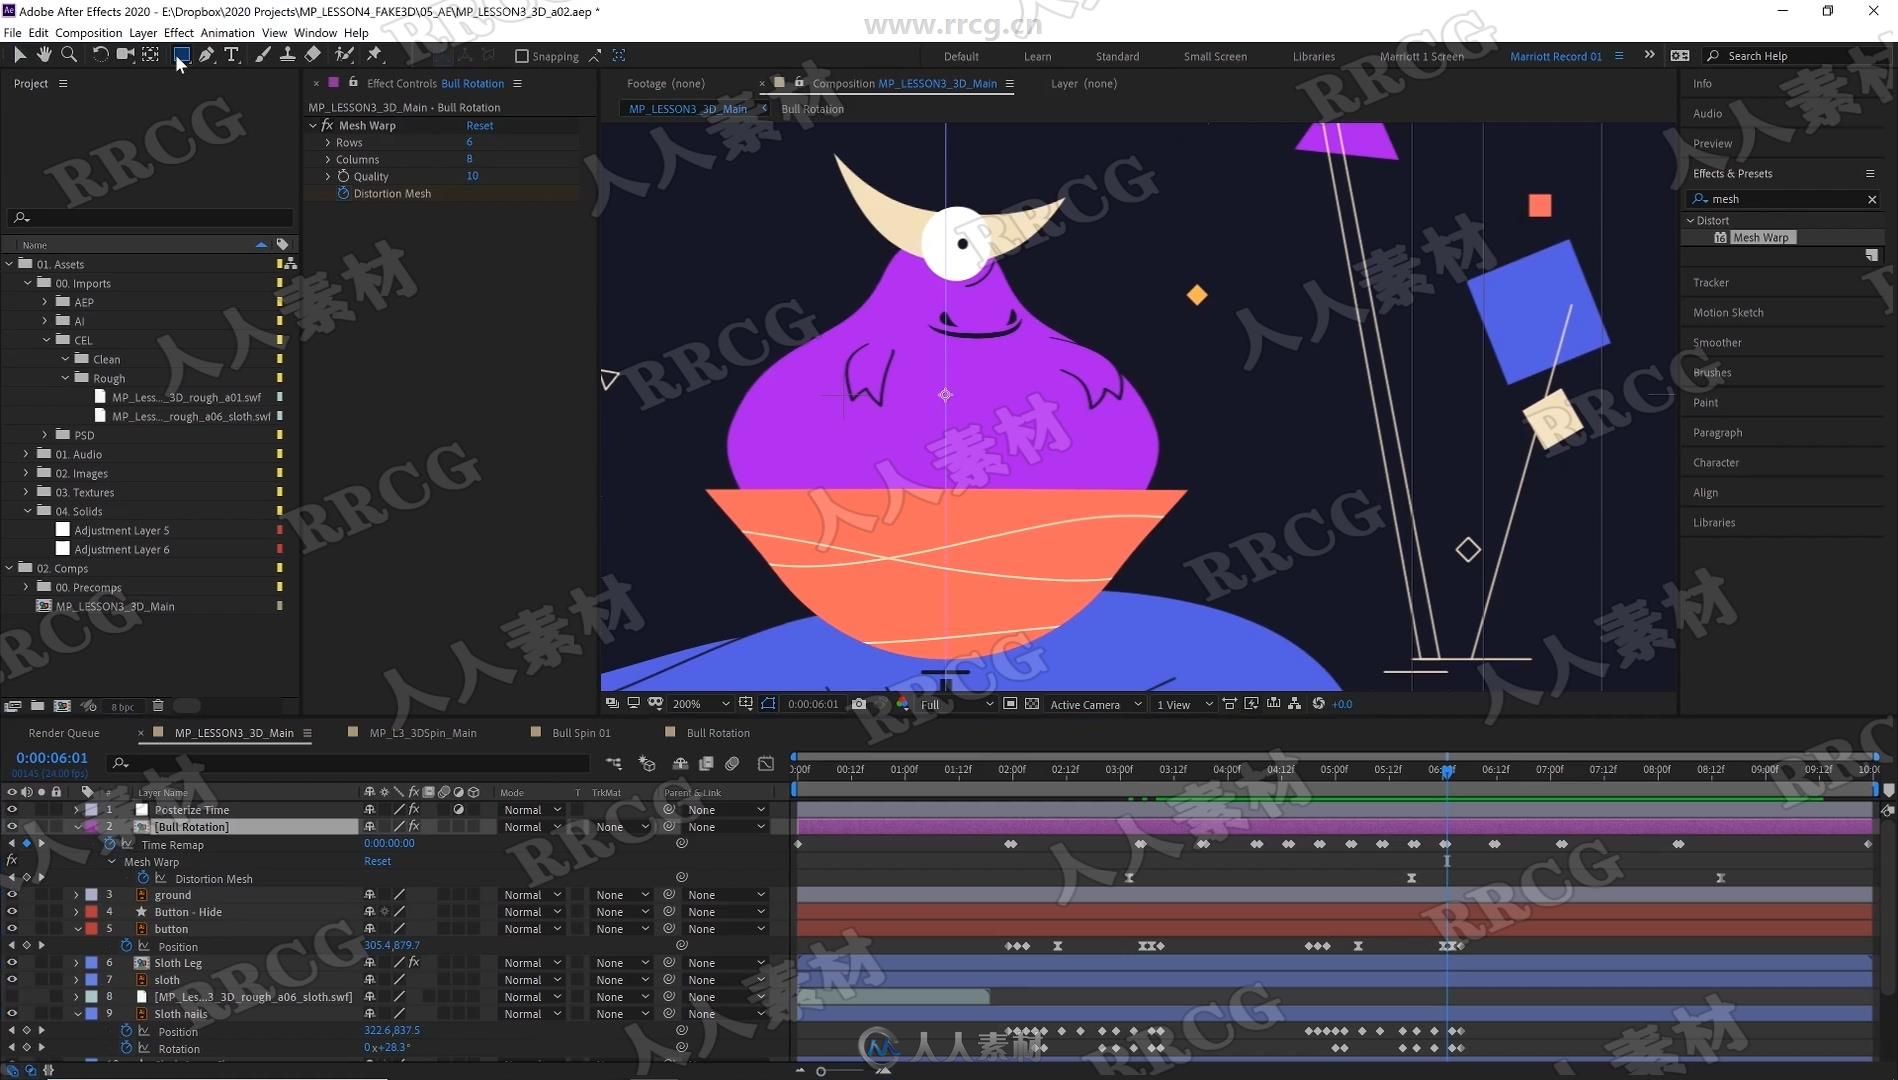Select the Clone Stamp tool
1898x1080 pixels.
[x=287, y=55]
